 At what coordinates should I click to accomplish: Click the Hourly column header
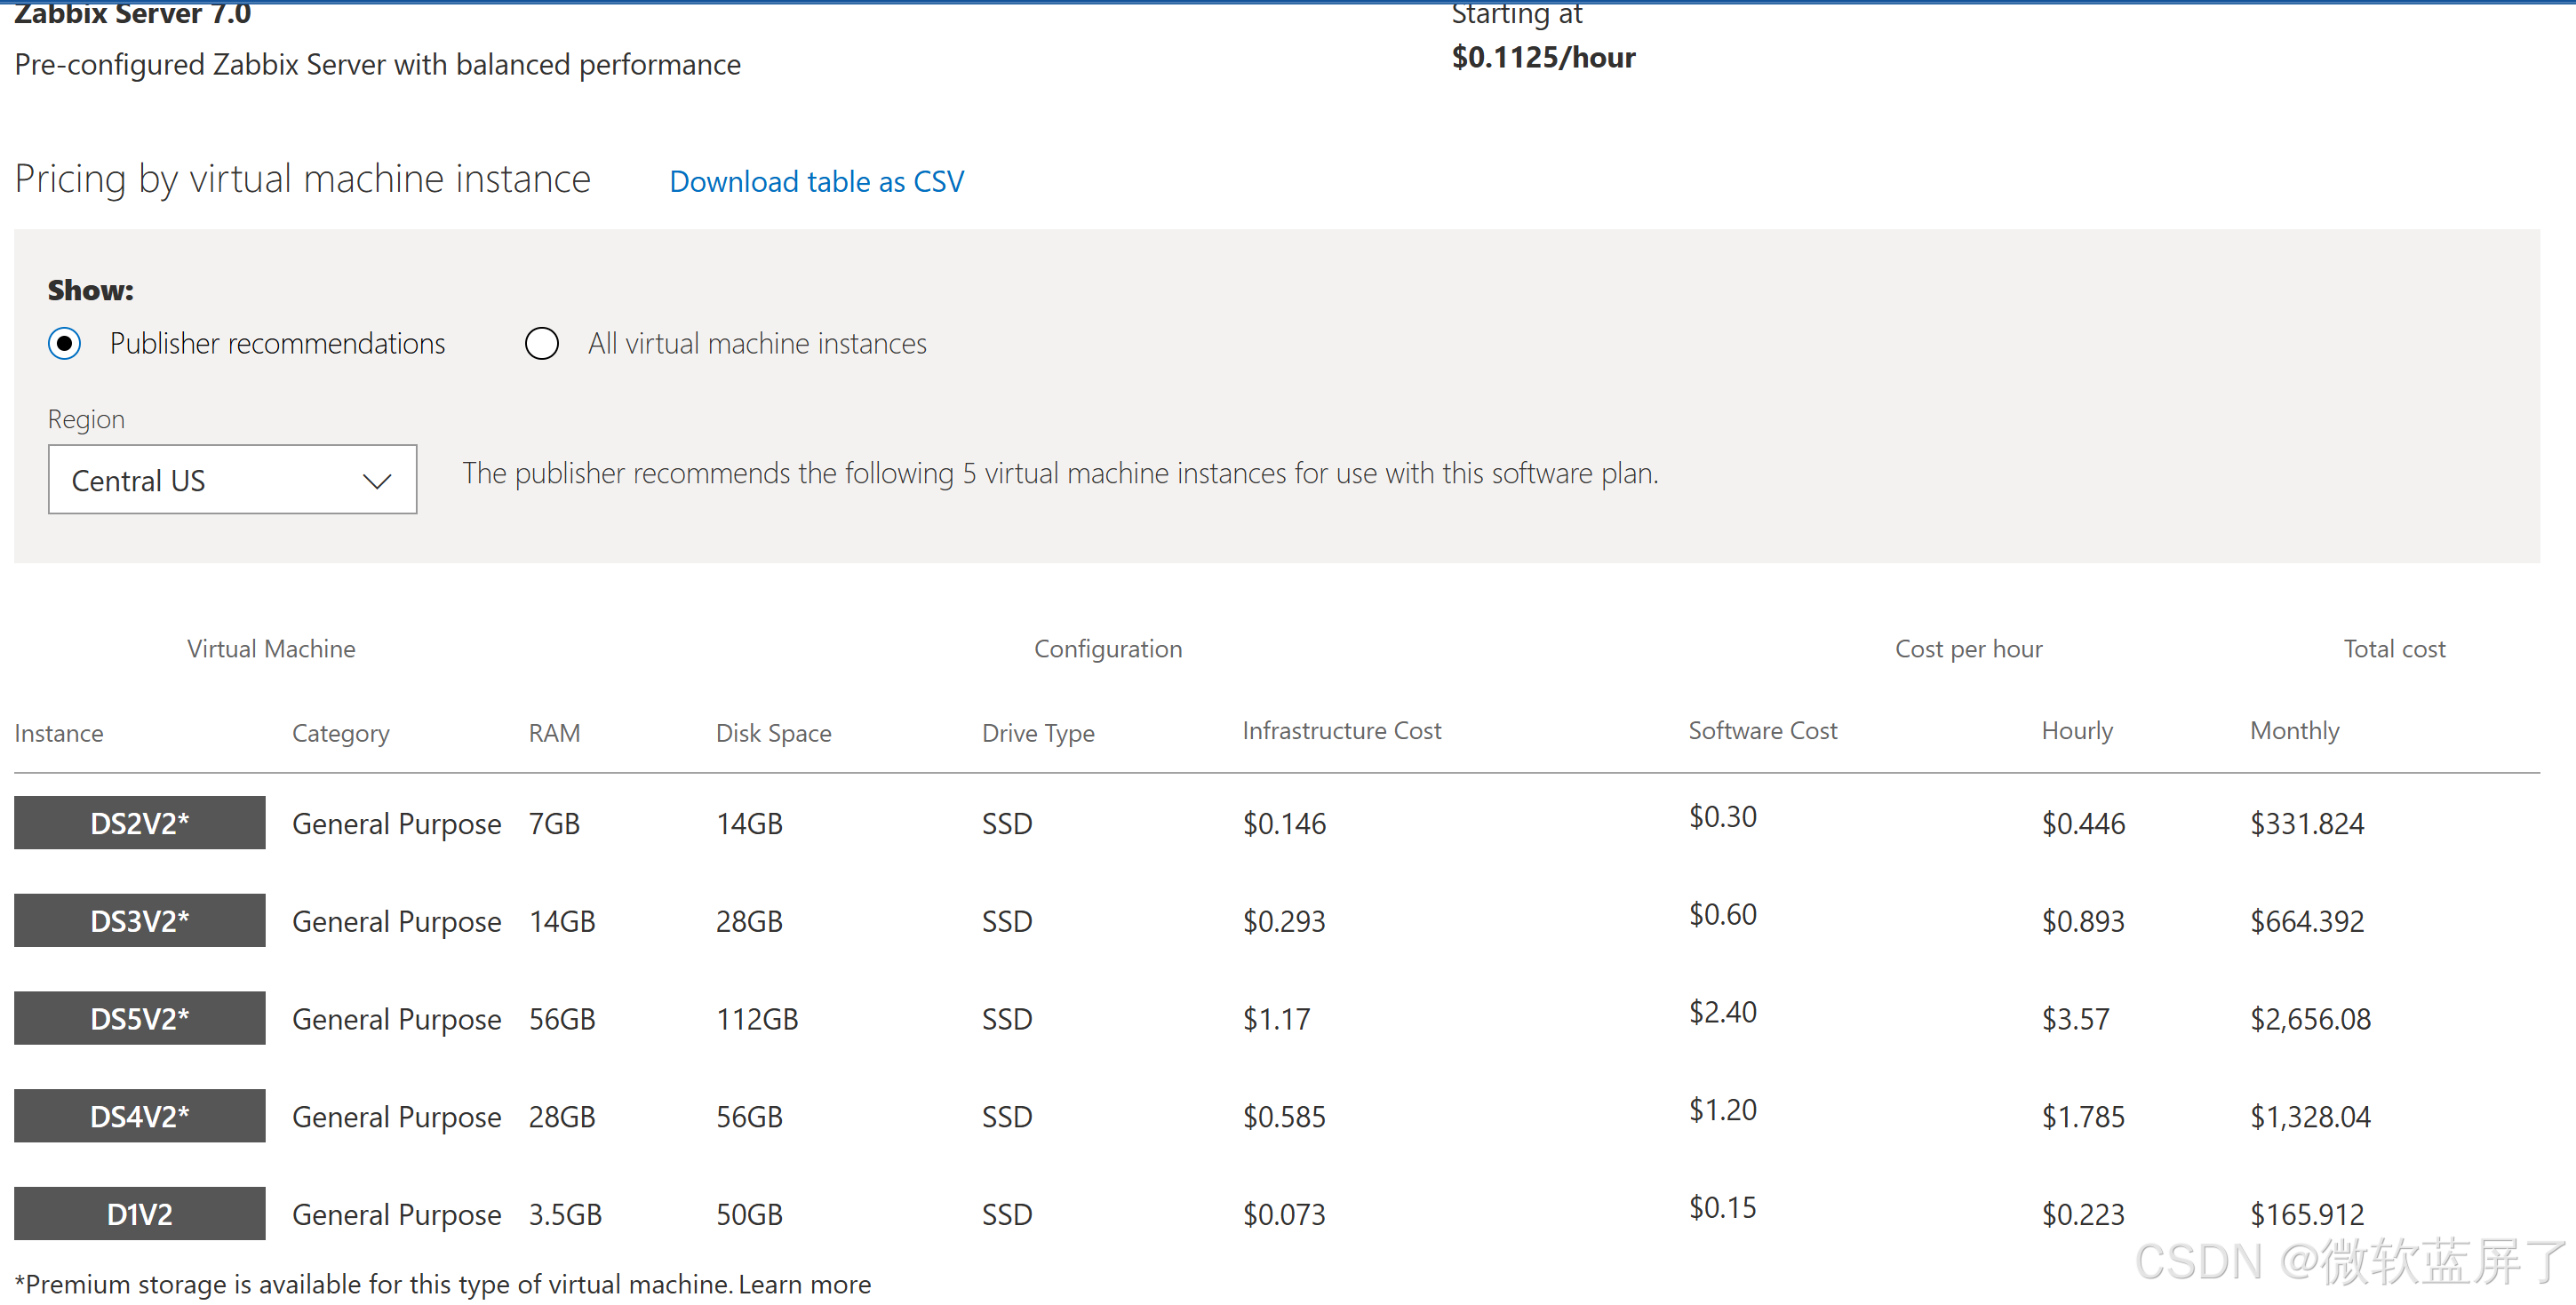(2076, 731)
